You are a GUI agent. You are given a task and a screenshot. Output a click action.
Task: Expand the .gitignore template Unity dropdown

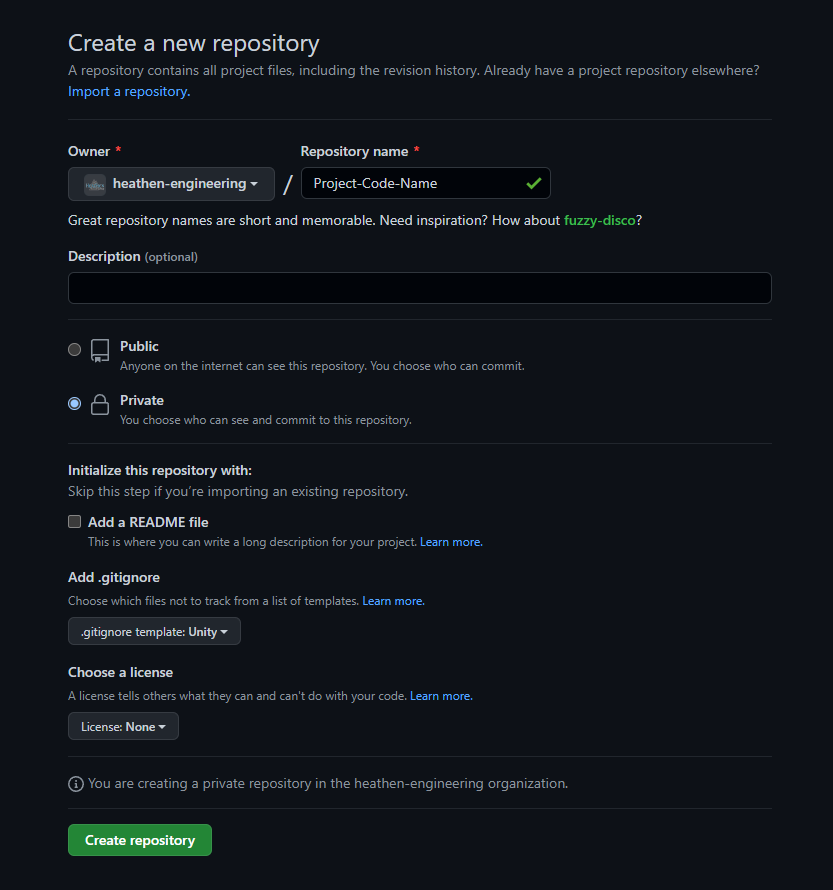tap(154, 631)
